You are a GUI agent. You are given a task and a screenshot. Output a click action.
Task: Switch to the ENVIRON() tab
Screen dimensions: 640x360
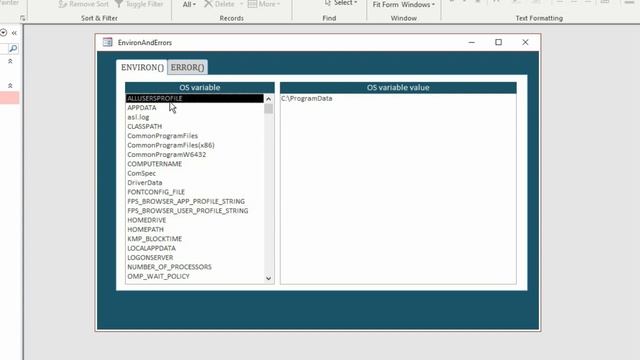(x=142, y=67)
